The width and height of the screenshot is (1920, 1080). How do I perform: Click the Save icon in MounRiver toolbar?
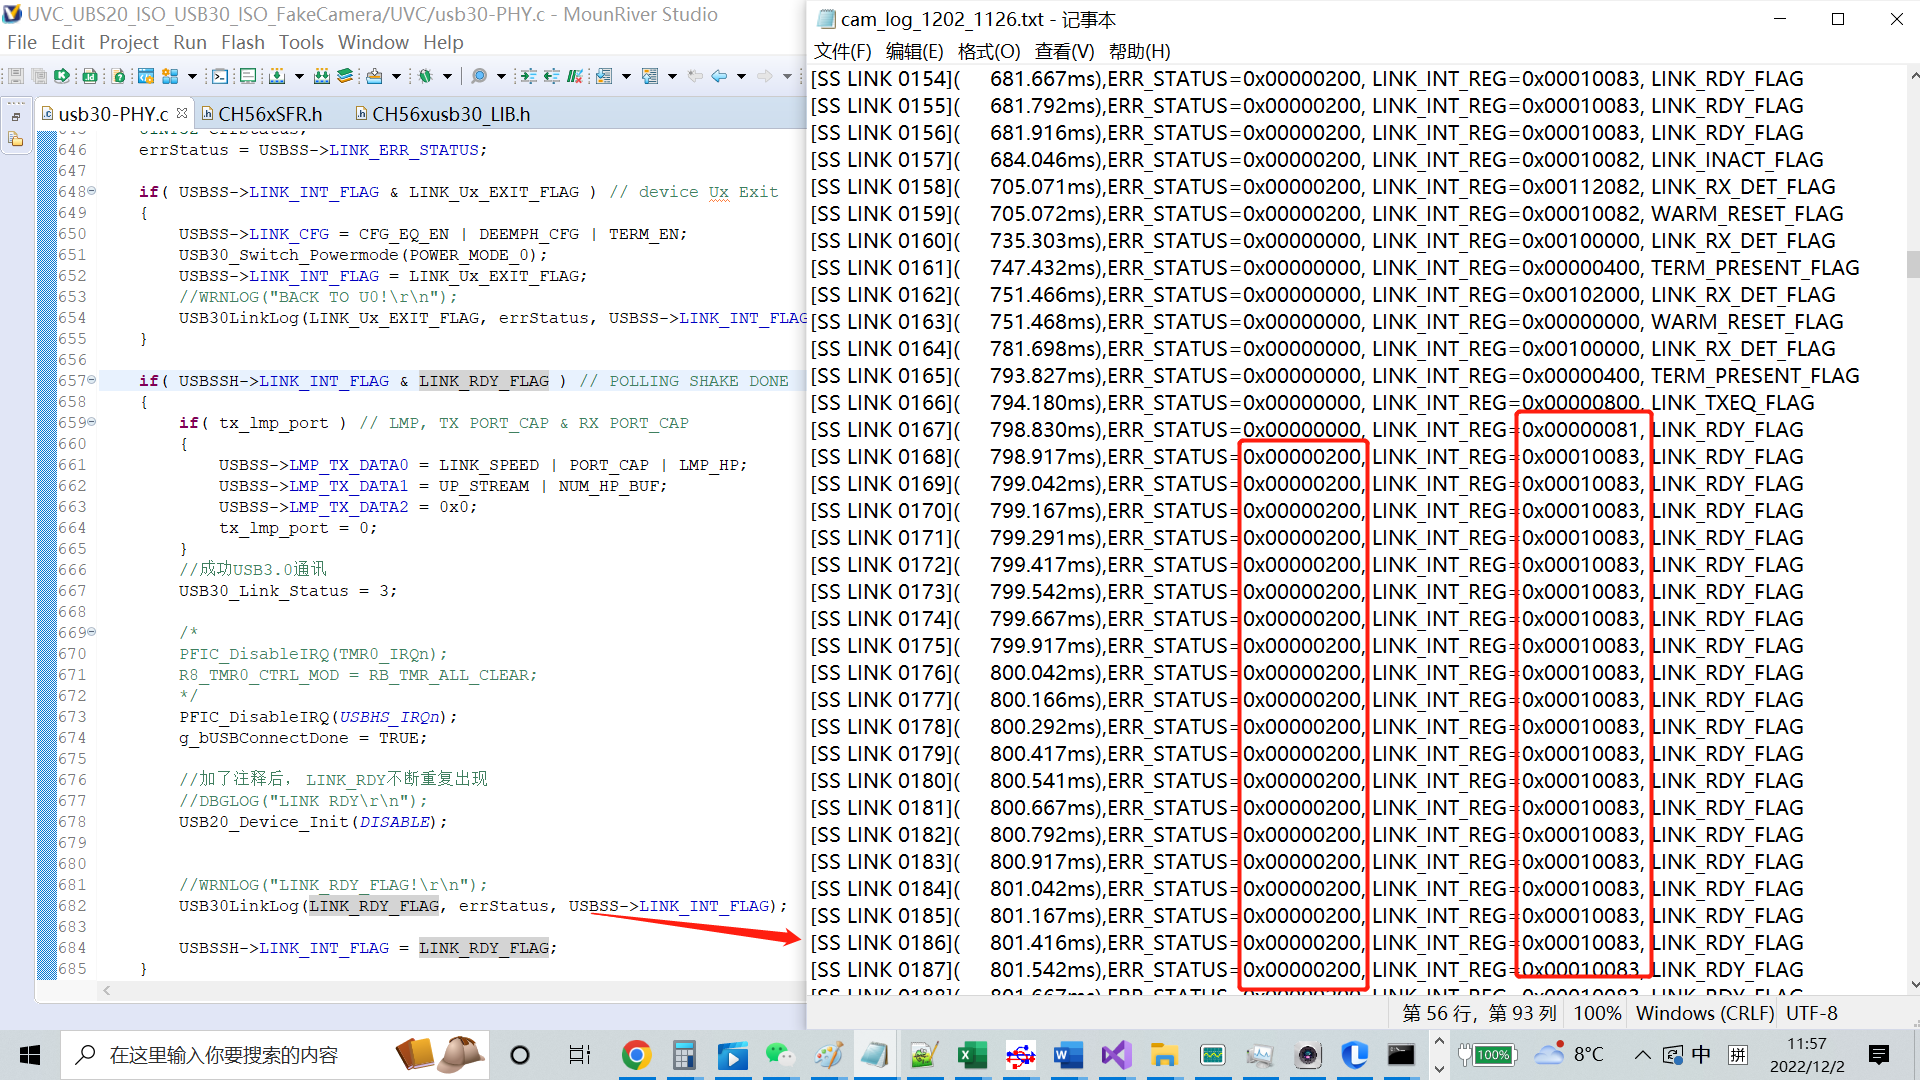(16, 76)
